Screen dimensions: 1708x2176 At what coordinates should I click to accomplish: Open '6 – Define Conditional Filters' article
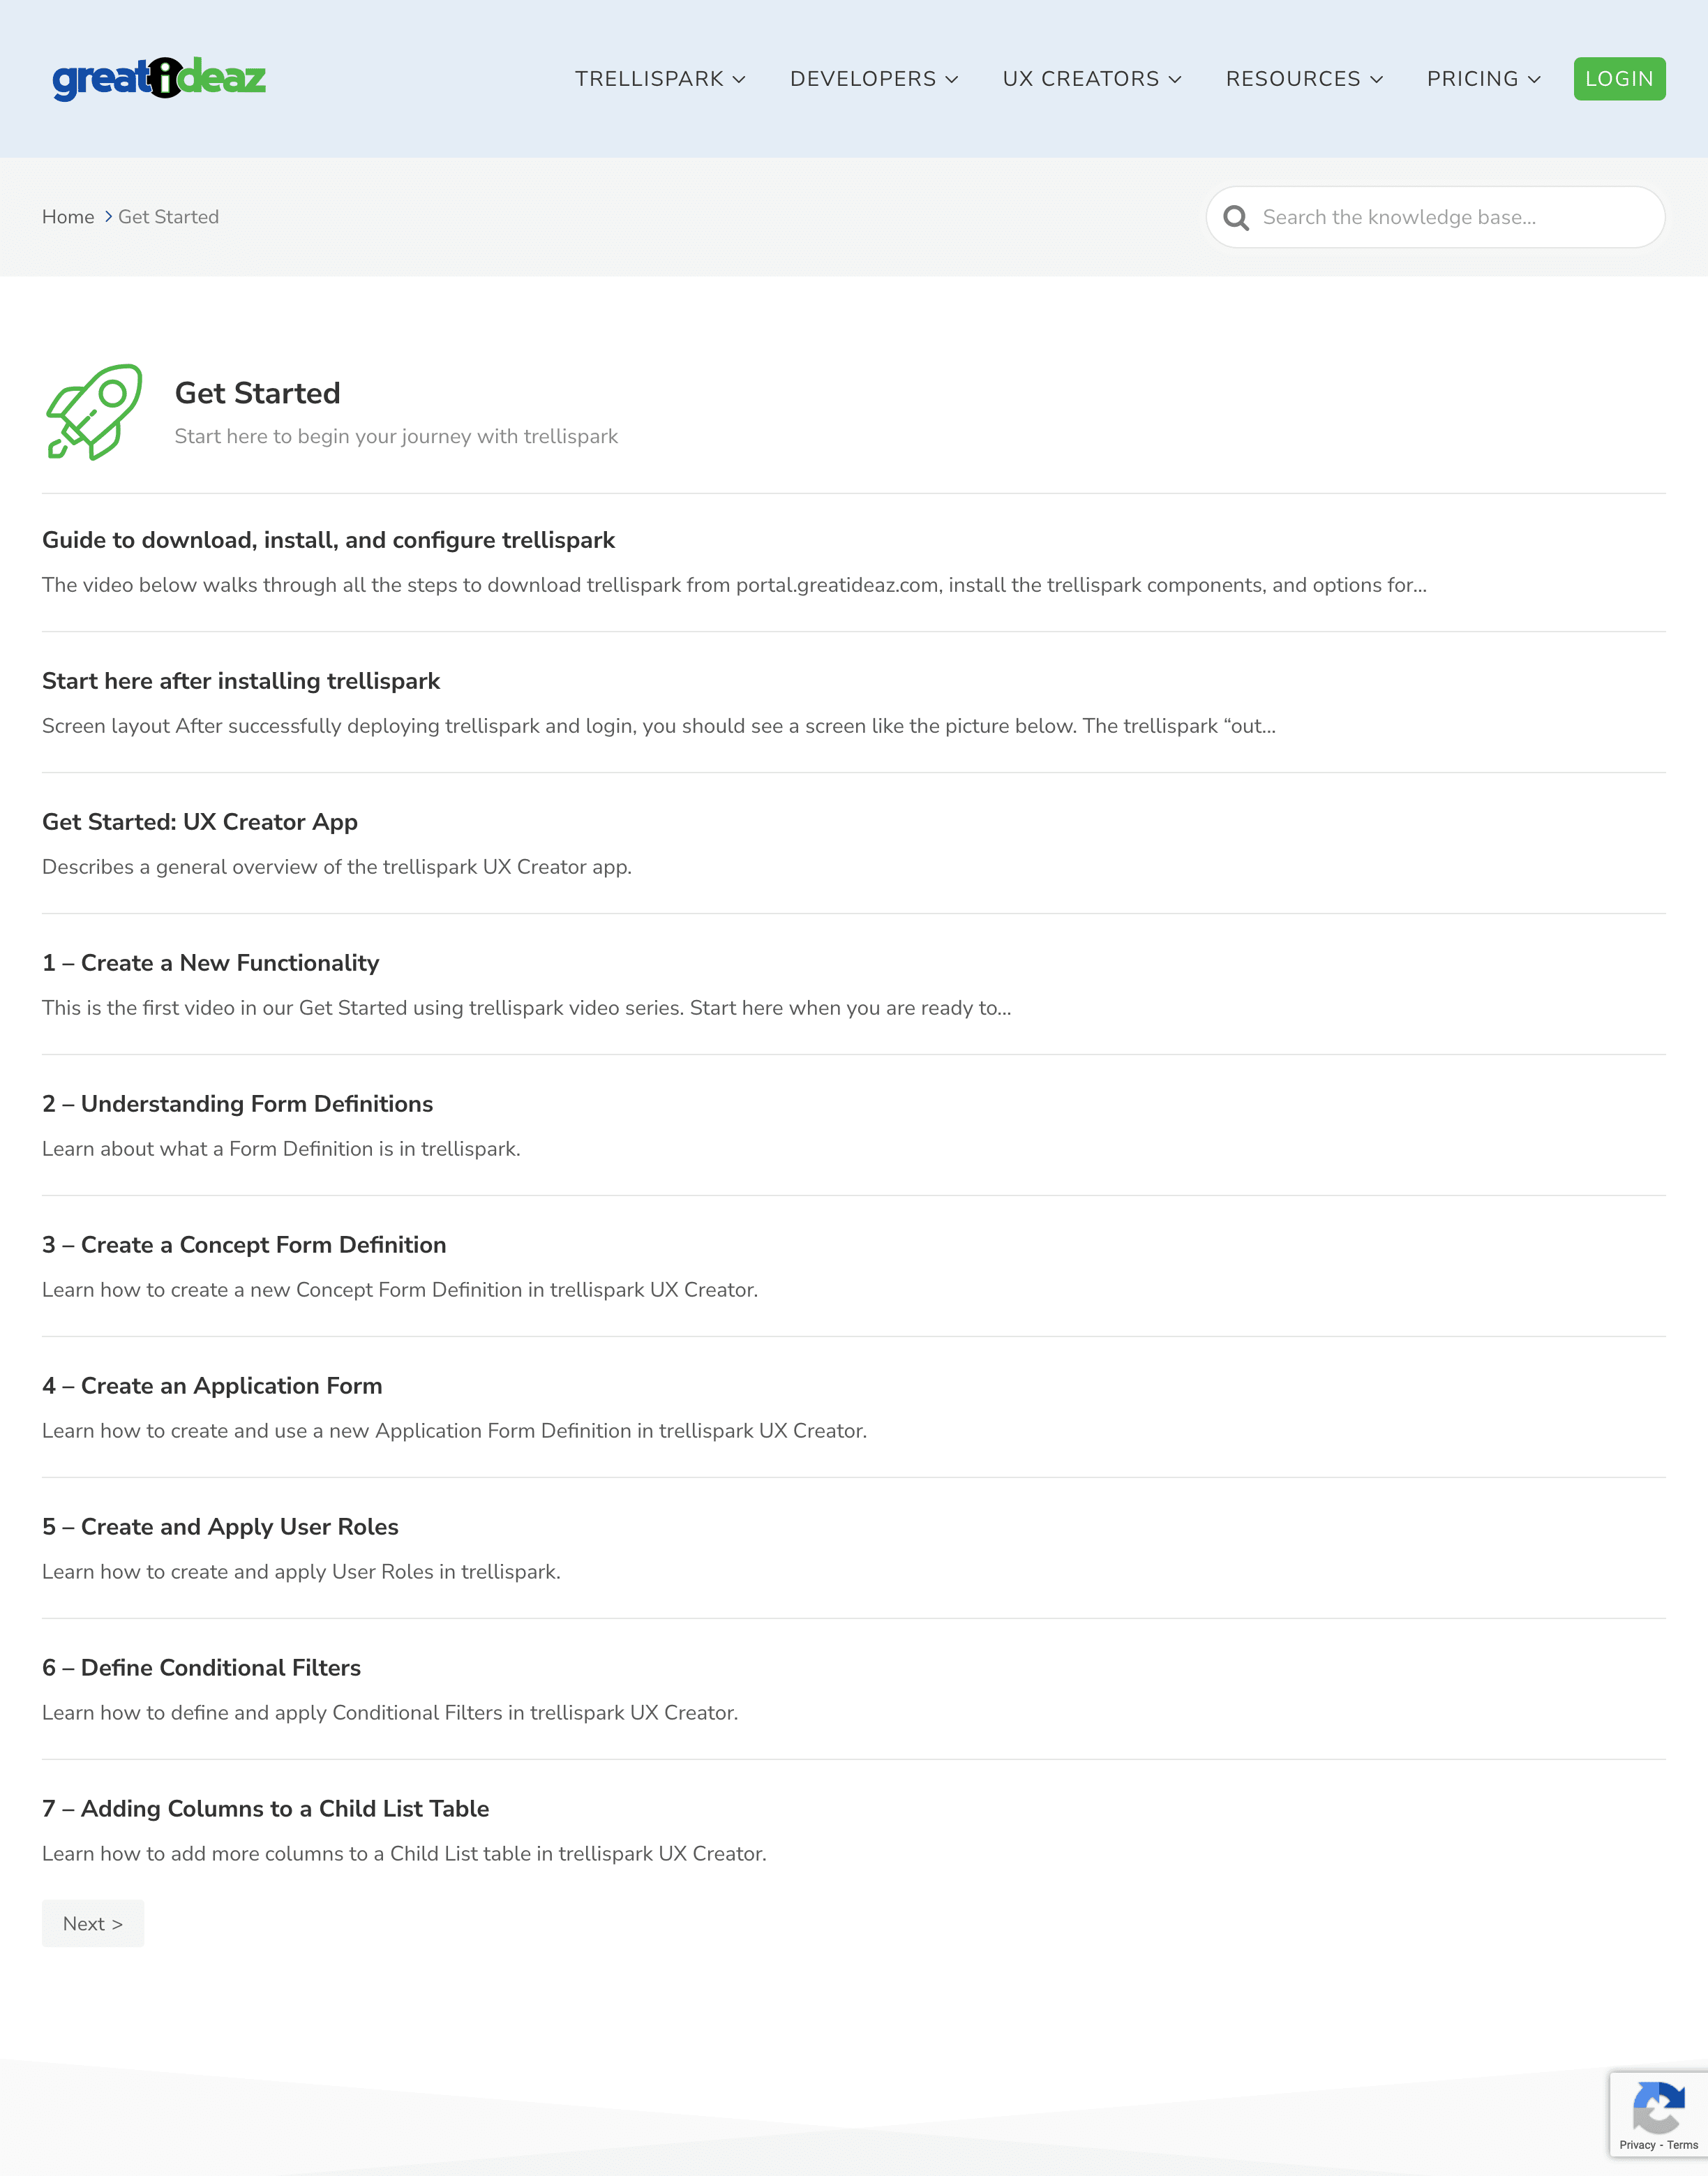click(x=201, y=1668)
